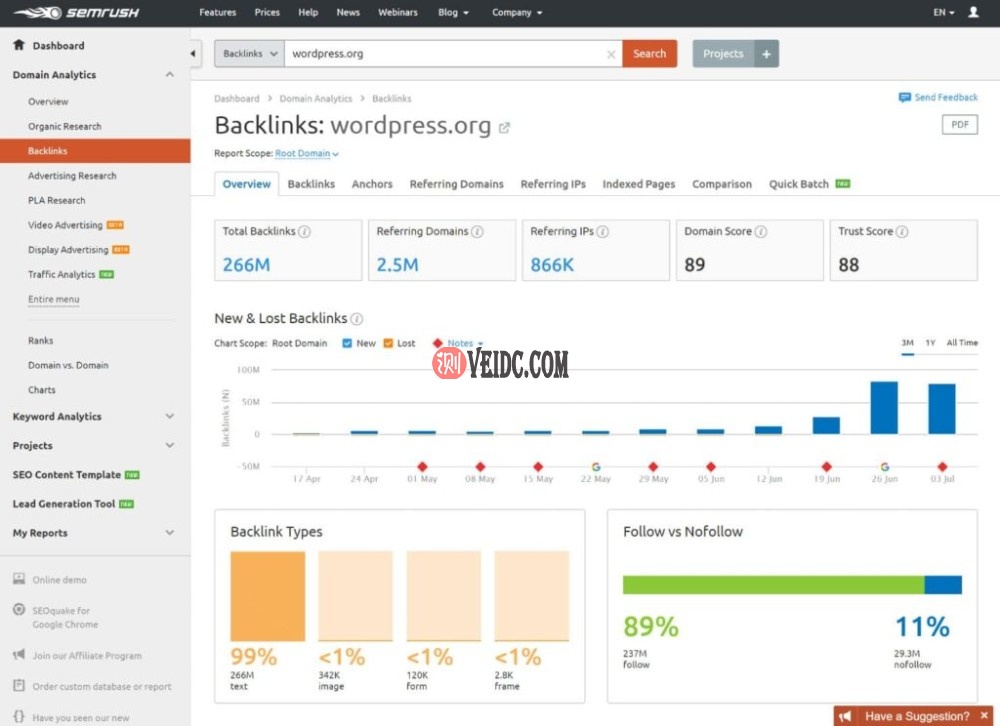Click the Dashboard home icon
This screenshot has width=1000, height=726.
click(x=18, y=45)
